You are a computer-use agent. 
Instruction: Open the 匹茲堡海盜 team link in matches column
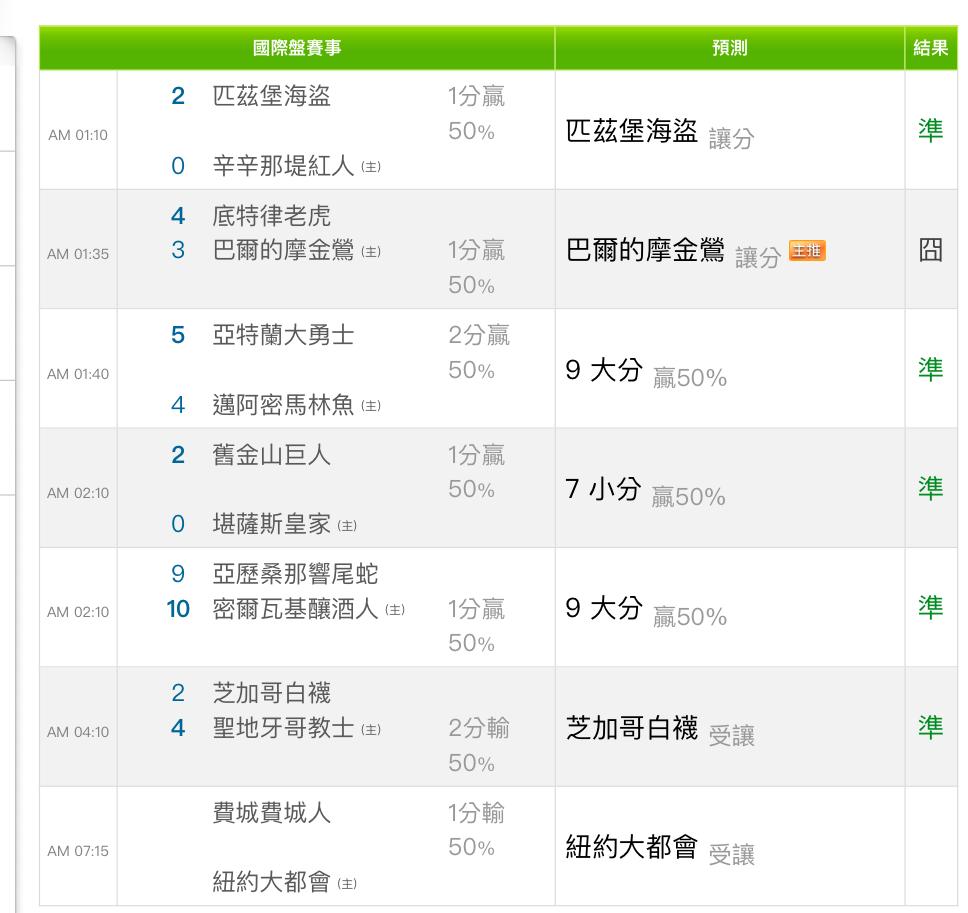[272, 96]
